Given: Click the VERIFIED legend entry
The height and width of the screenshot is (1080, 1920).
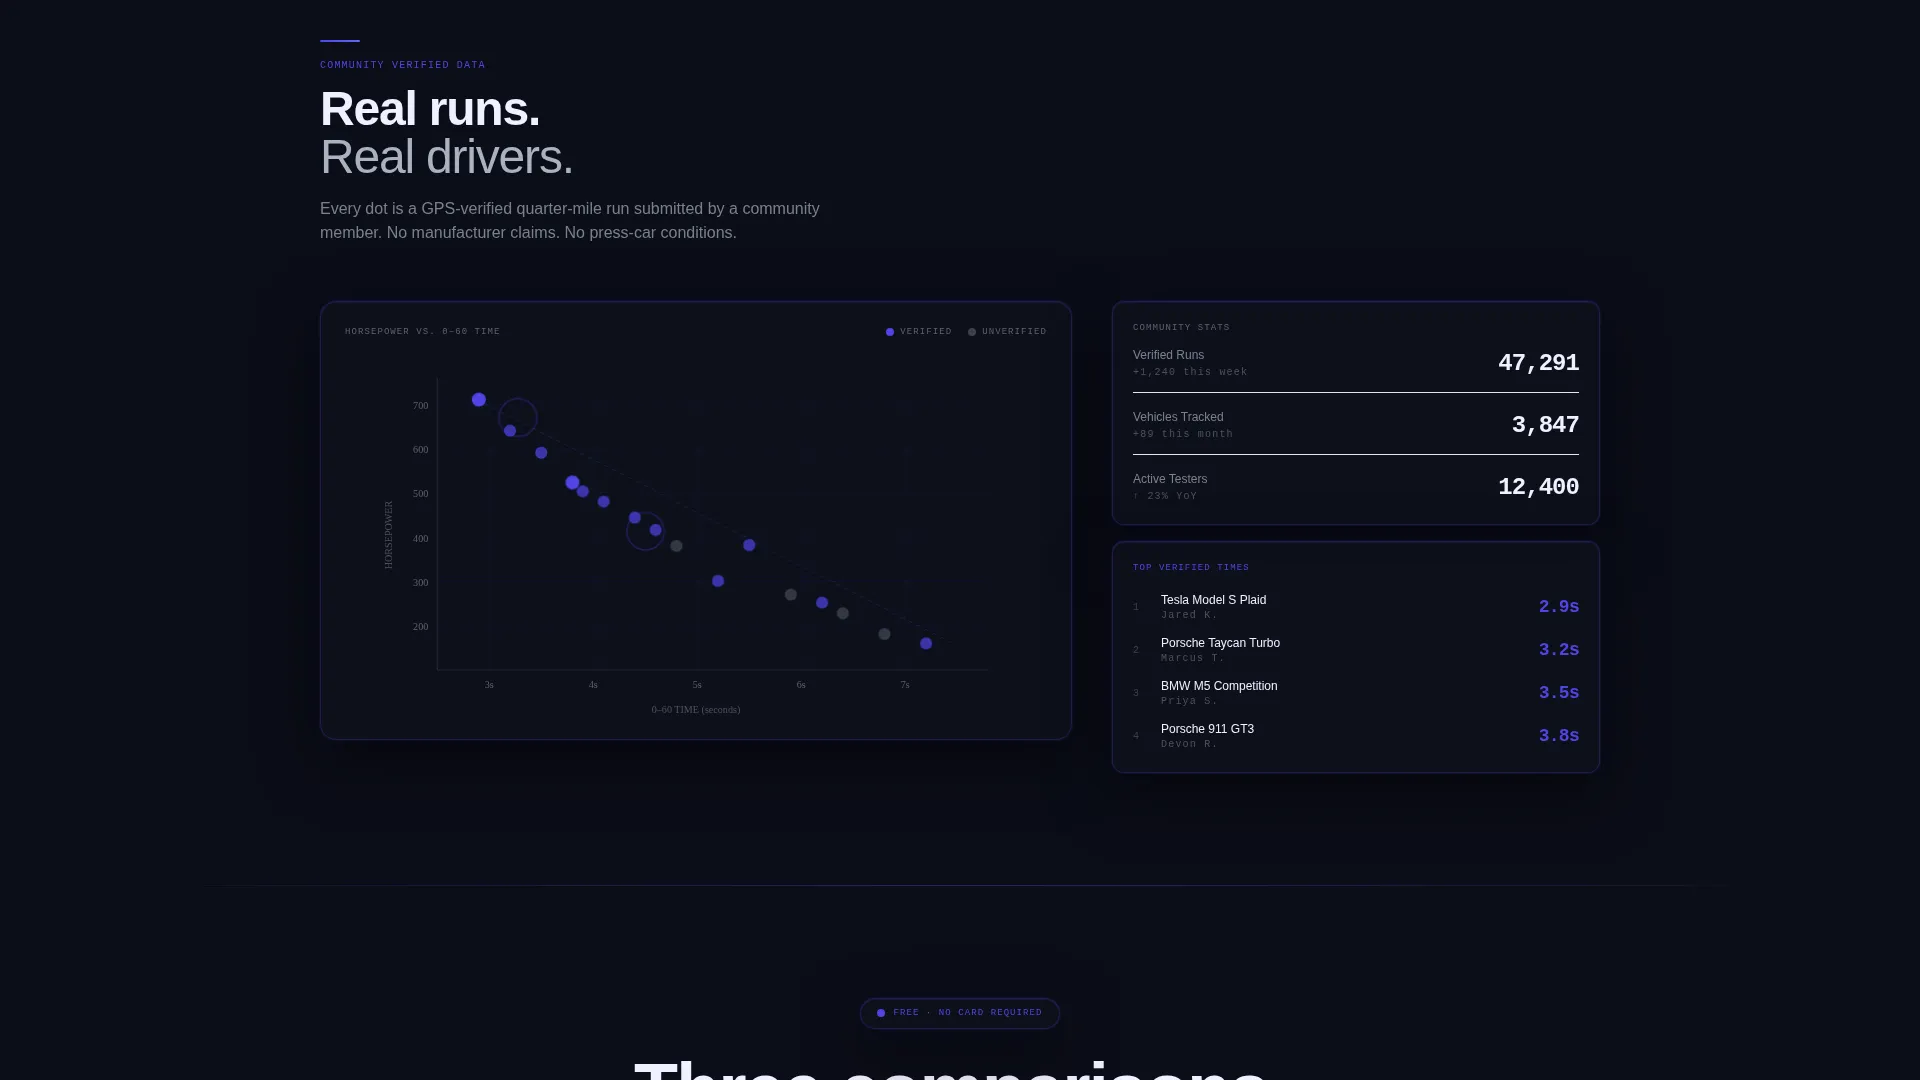Looking at the screenshot, I should tap(919, 332).
